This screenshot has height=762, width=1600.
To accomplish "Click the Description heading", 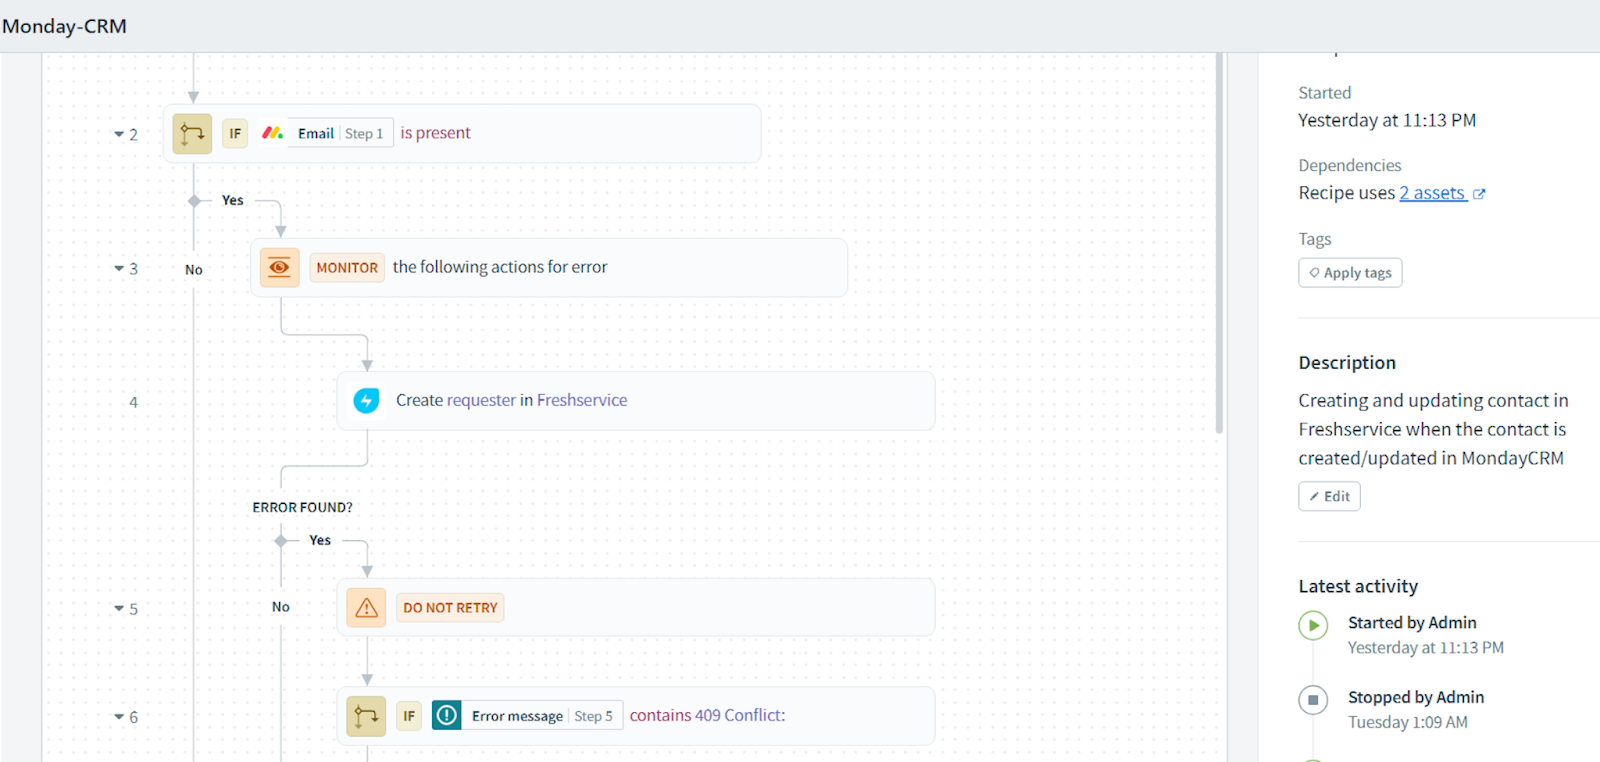I will coord(1347,363).
